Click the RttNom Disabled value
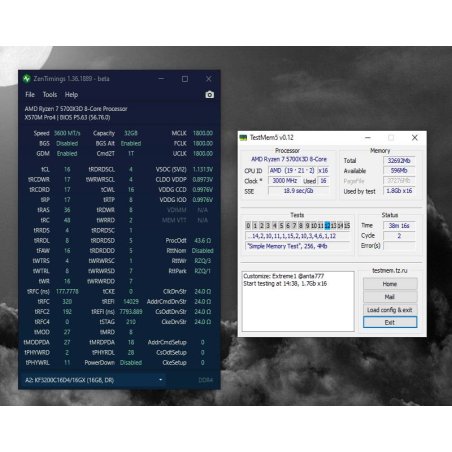The height and width of the screenshot is (452, 452). tap(203, 251)
